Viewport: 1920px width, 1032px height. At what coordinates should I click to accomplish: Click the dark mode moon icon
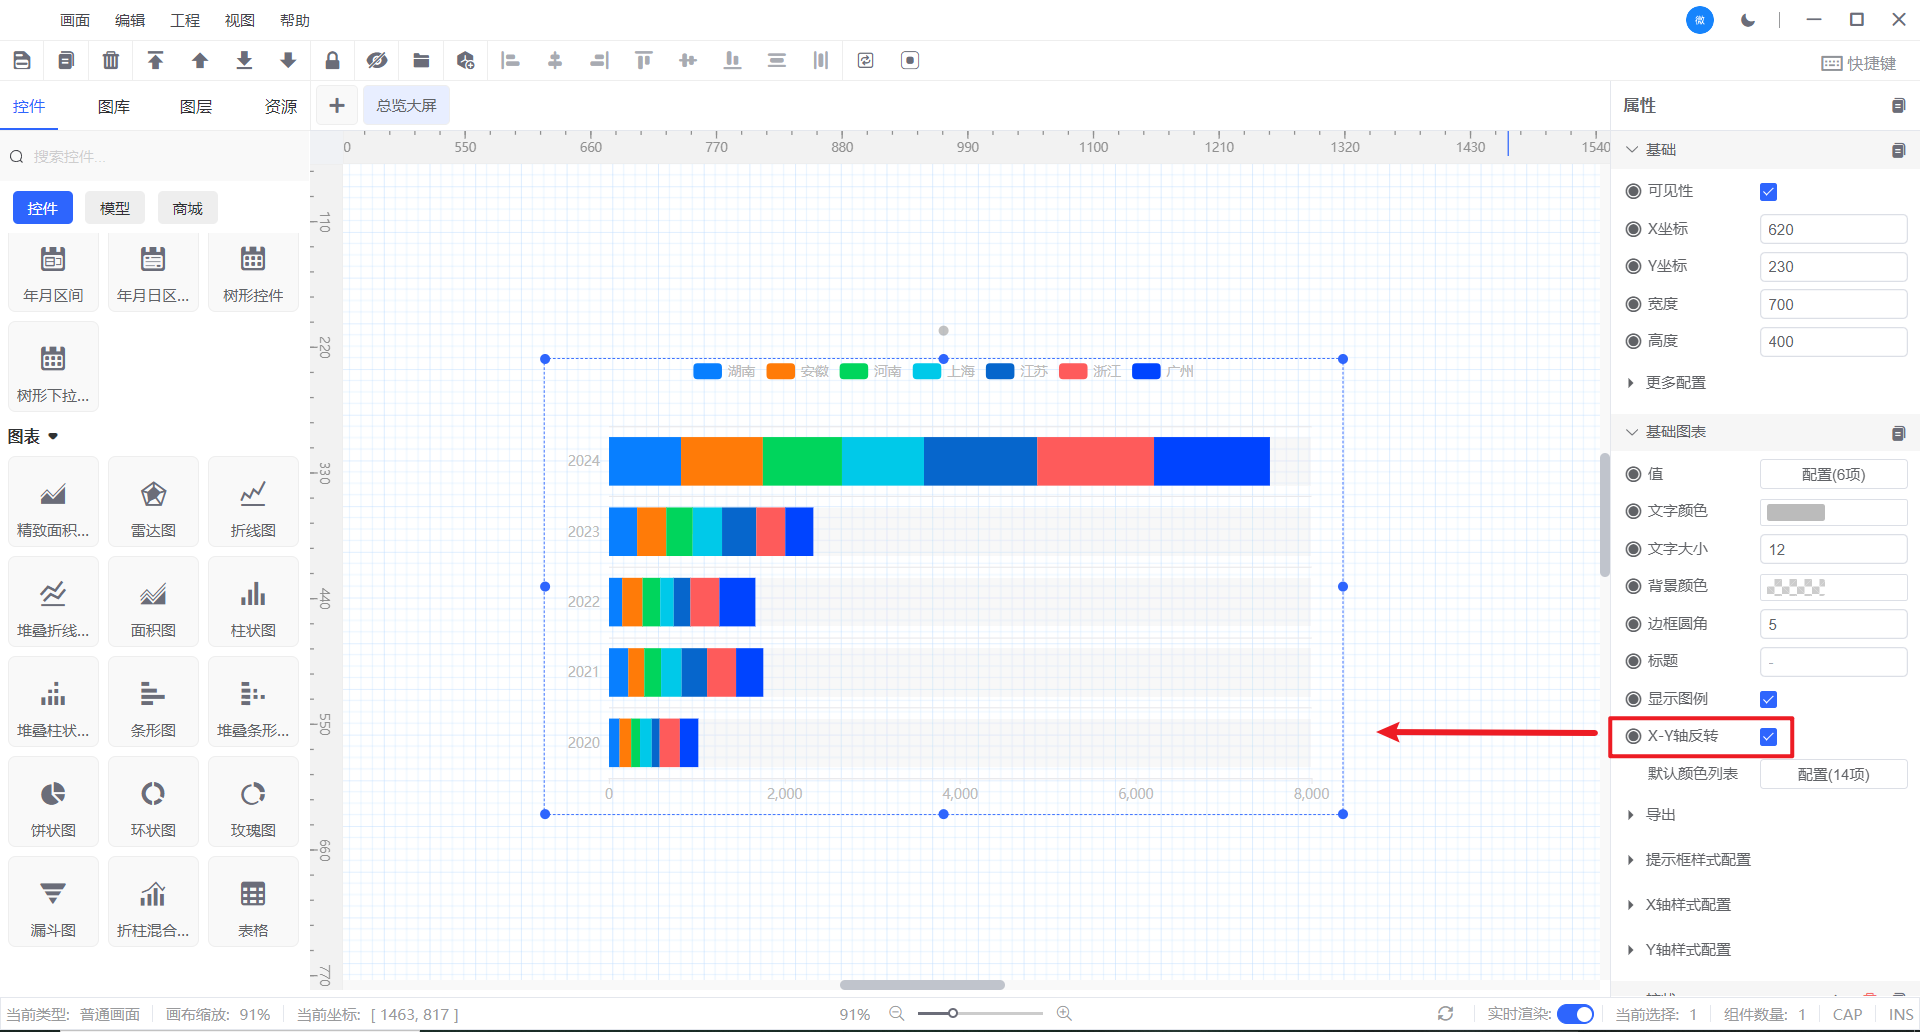(1748, 20)
